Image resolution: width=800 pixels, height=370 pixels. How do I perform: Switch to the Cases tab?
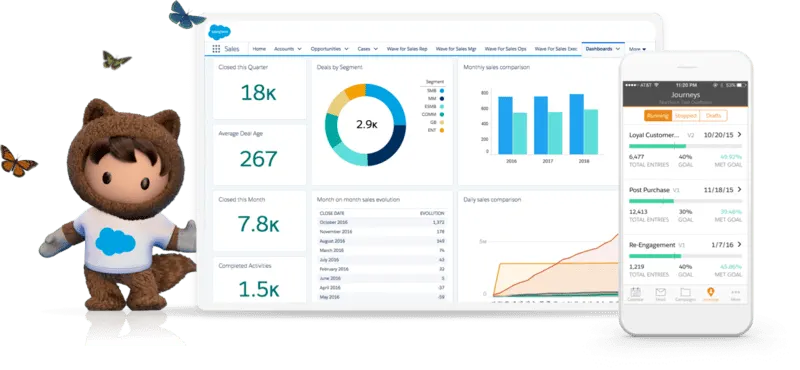coord(364,49)
